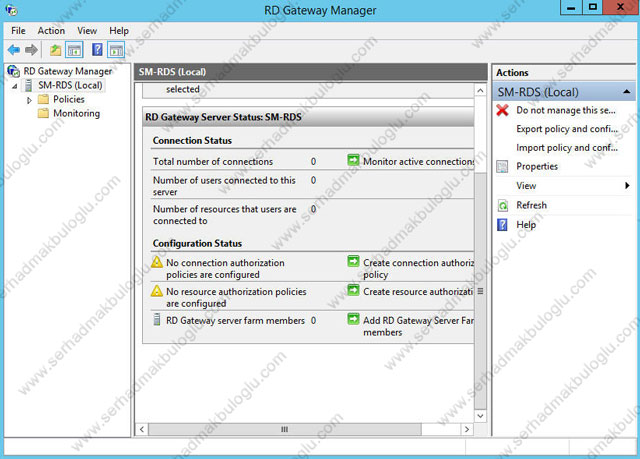Open the Help menu
Viewport: 640px width, 459px height.
(119, 31)
